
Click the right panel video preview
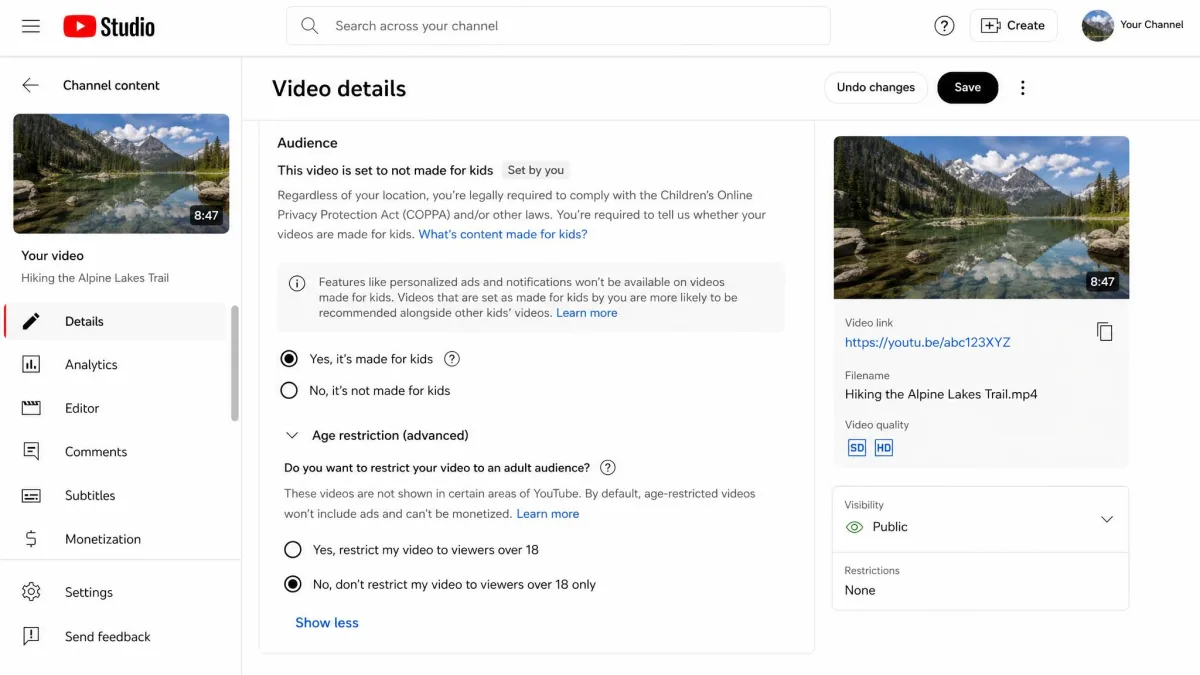[x=981, y=217]
